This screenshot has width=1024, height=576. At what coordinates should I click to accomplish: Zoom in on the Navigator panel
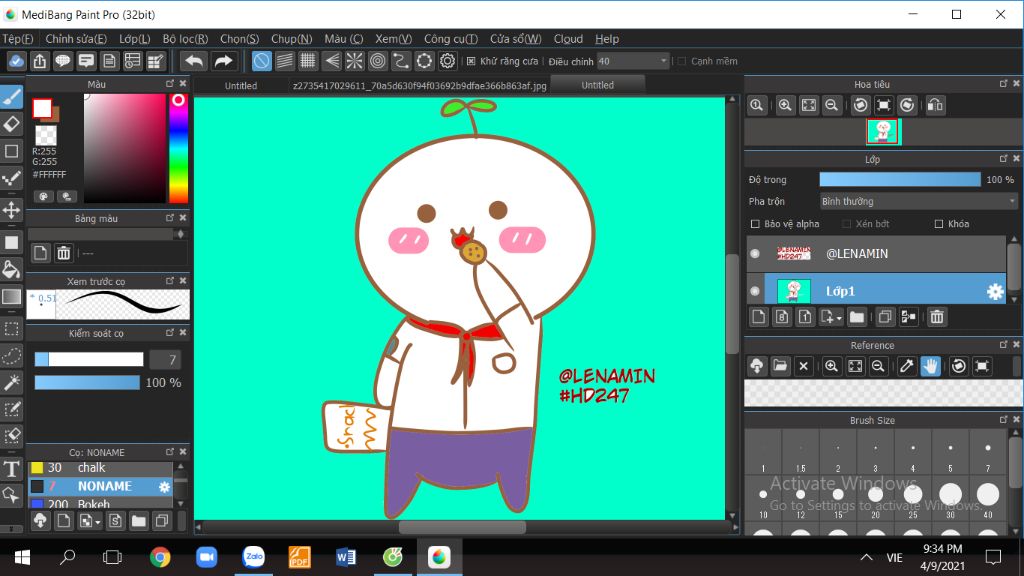[x=785, y=105]
